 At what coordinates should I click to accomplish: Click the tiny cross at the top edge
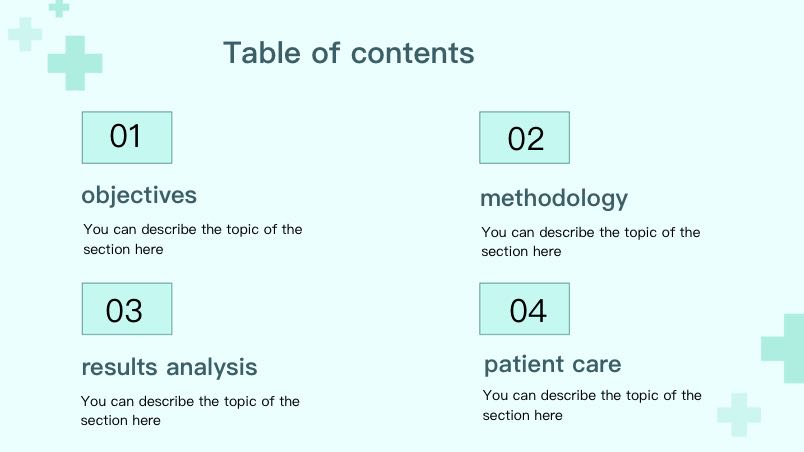(x=59, y=7)
